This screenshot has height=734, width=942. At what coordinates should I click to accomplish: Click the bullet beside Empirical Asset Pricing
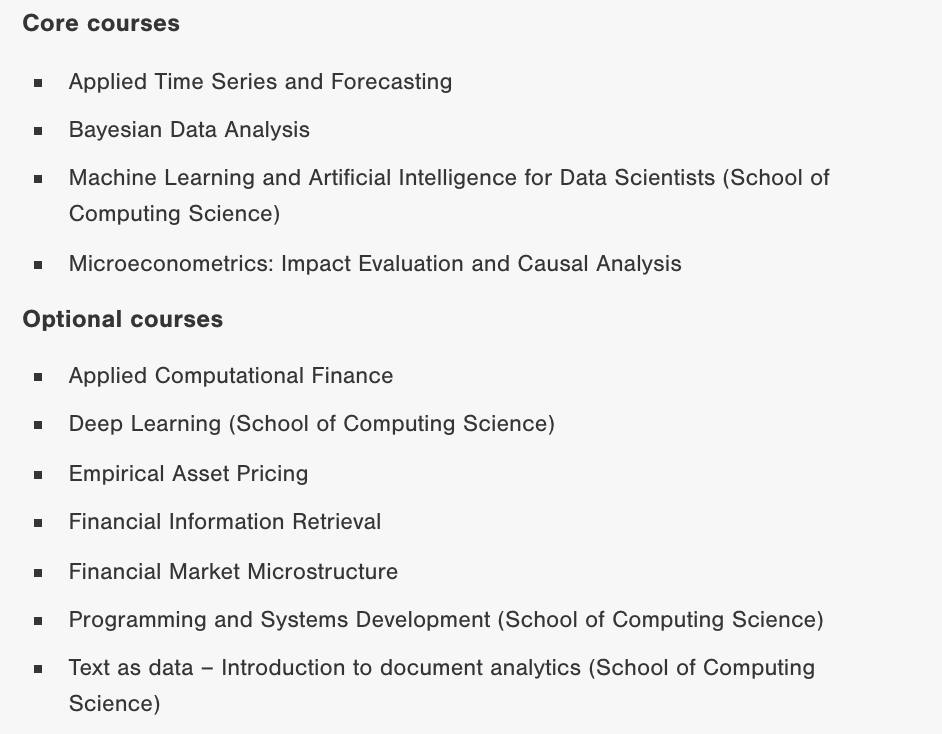tap(38, 475)
